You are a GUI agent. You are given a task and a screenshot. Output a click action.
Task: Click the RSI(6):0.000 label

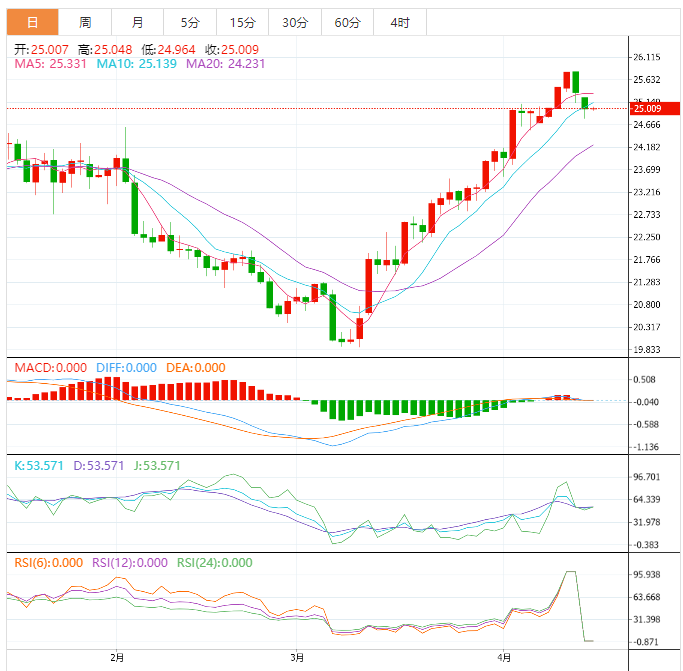click(x=49, y=563)
